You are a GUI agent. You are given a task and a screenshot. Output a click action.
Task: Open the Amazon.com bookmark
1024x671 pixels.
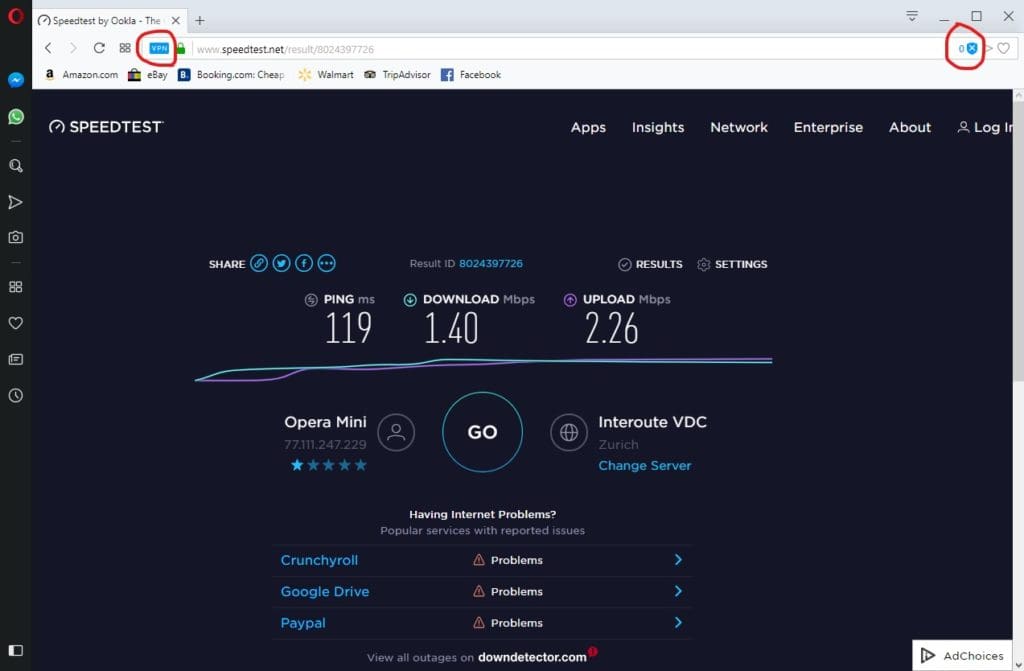[81, 74]
